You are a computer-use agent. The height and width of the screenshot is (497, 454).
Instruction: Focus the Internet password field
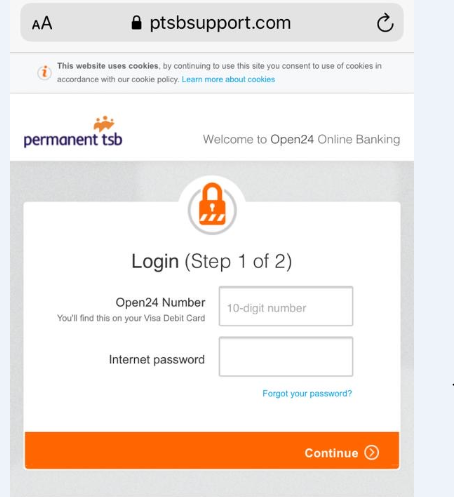coord(286,356)
